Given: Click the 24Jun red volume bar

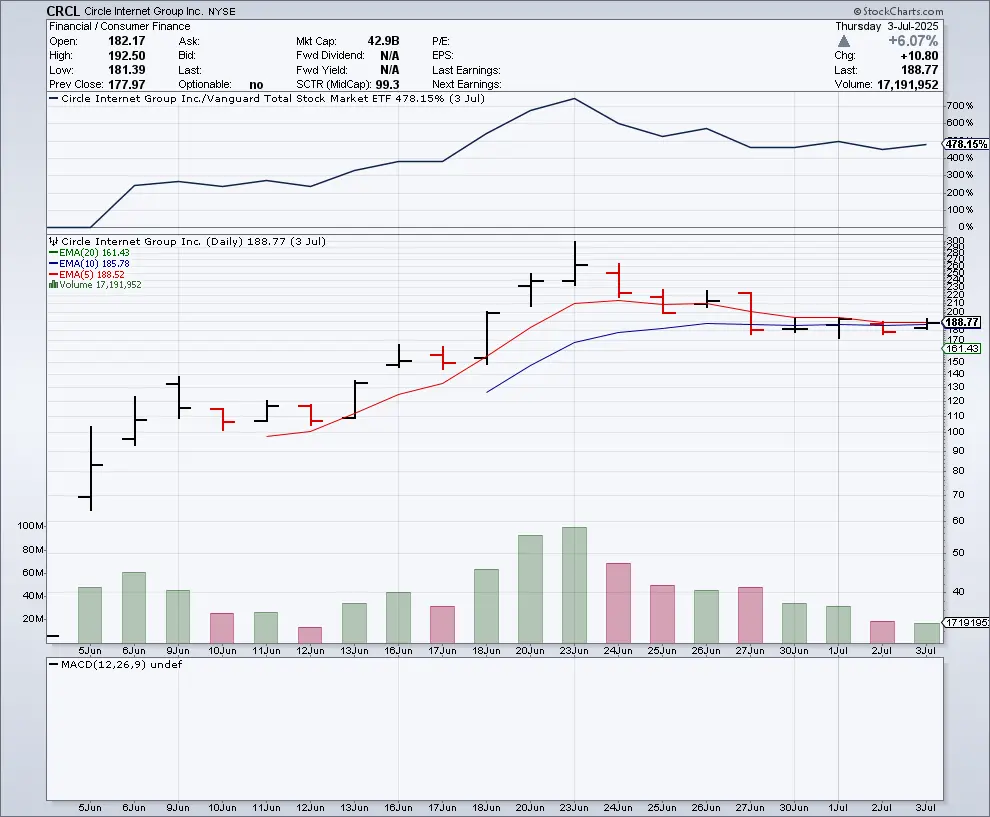Looking at the screenshot, I should point(618,602).
